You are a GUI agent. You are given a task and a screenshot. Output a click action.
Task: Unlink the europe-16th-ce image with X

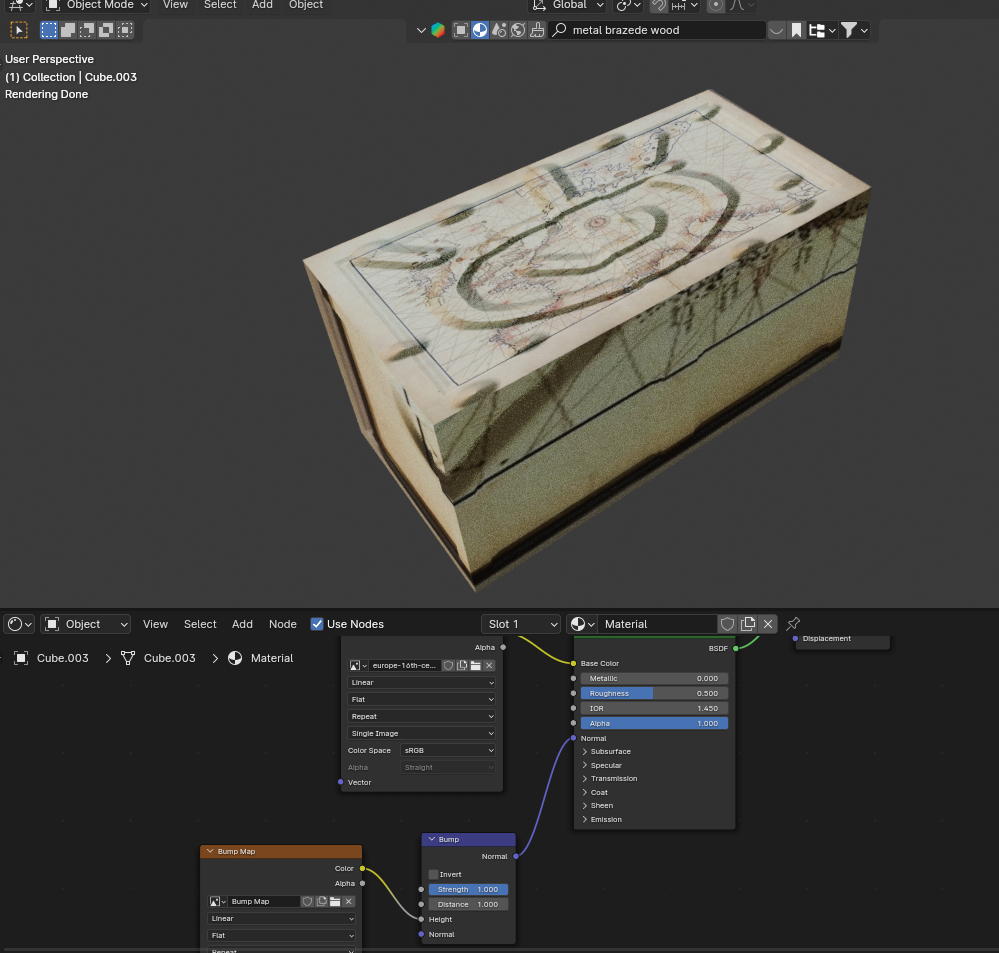pyautogui.click(x=489, y=665)
